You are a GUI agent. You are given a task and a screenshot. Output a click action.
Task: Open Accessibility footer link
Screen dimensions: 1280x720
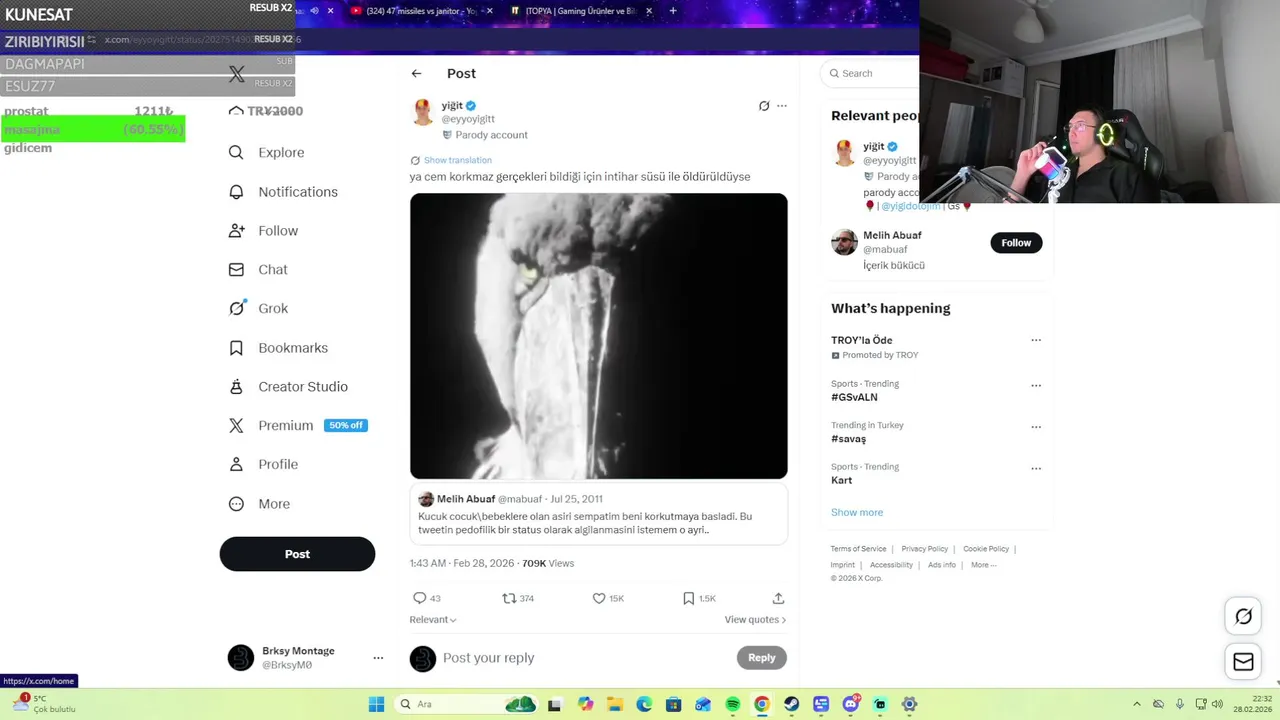891,565
